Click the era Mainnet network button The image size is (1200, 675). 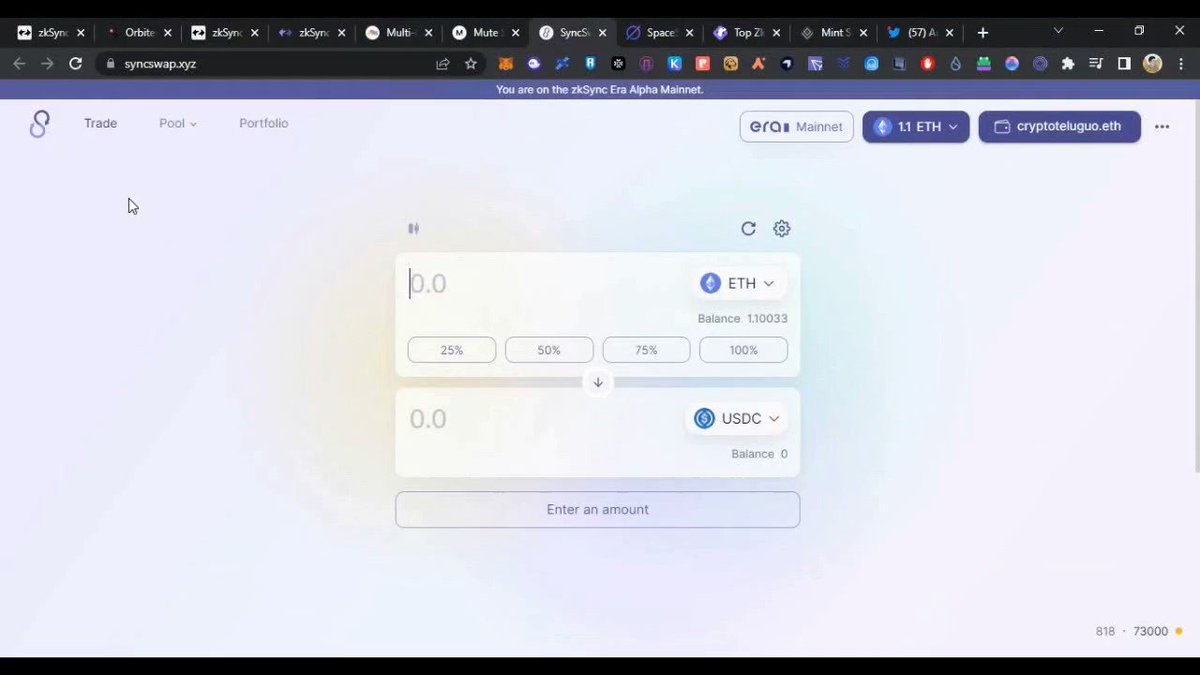pos(796,127)
